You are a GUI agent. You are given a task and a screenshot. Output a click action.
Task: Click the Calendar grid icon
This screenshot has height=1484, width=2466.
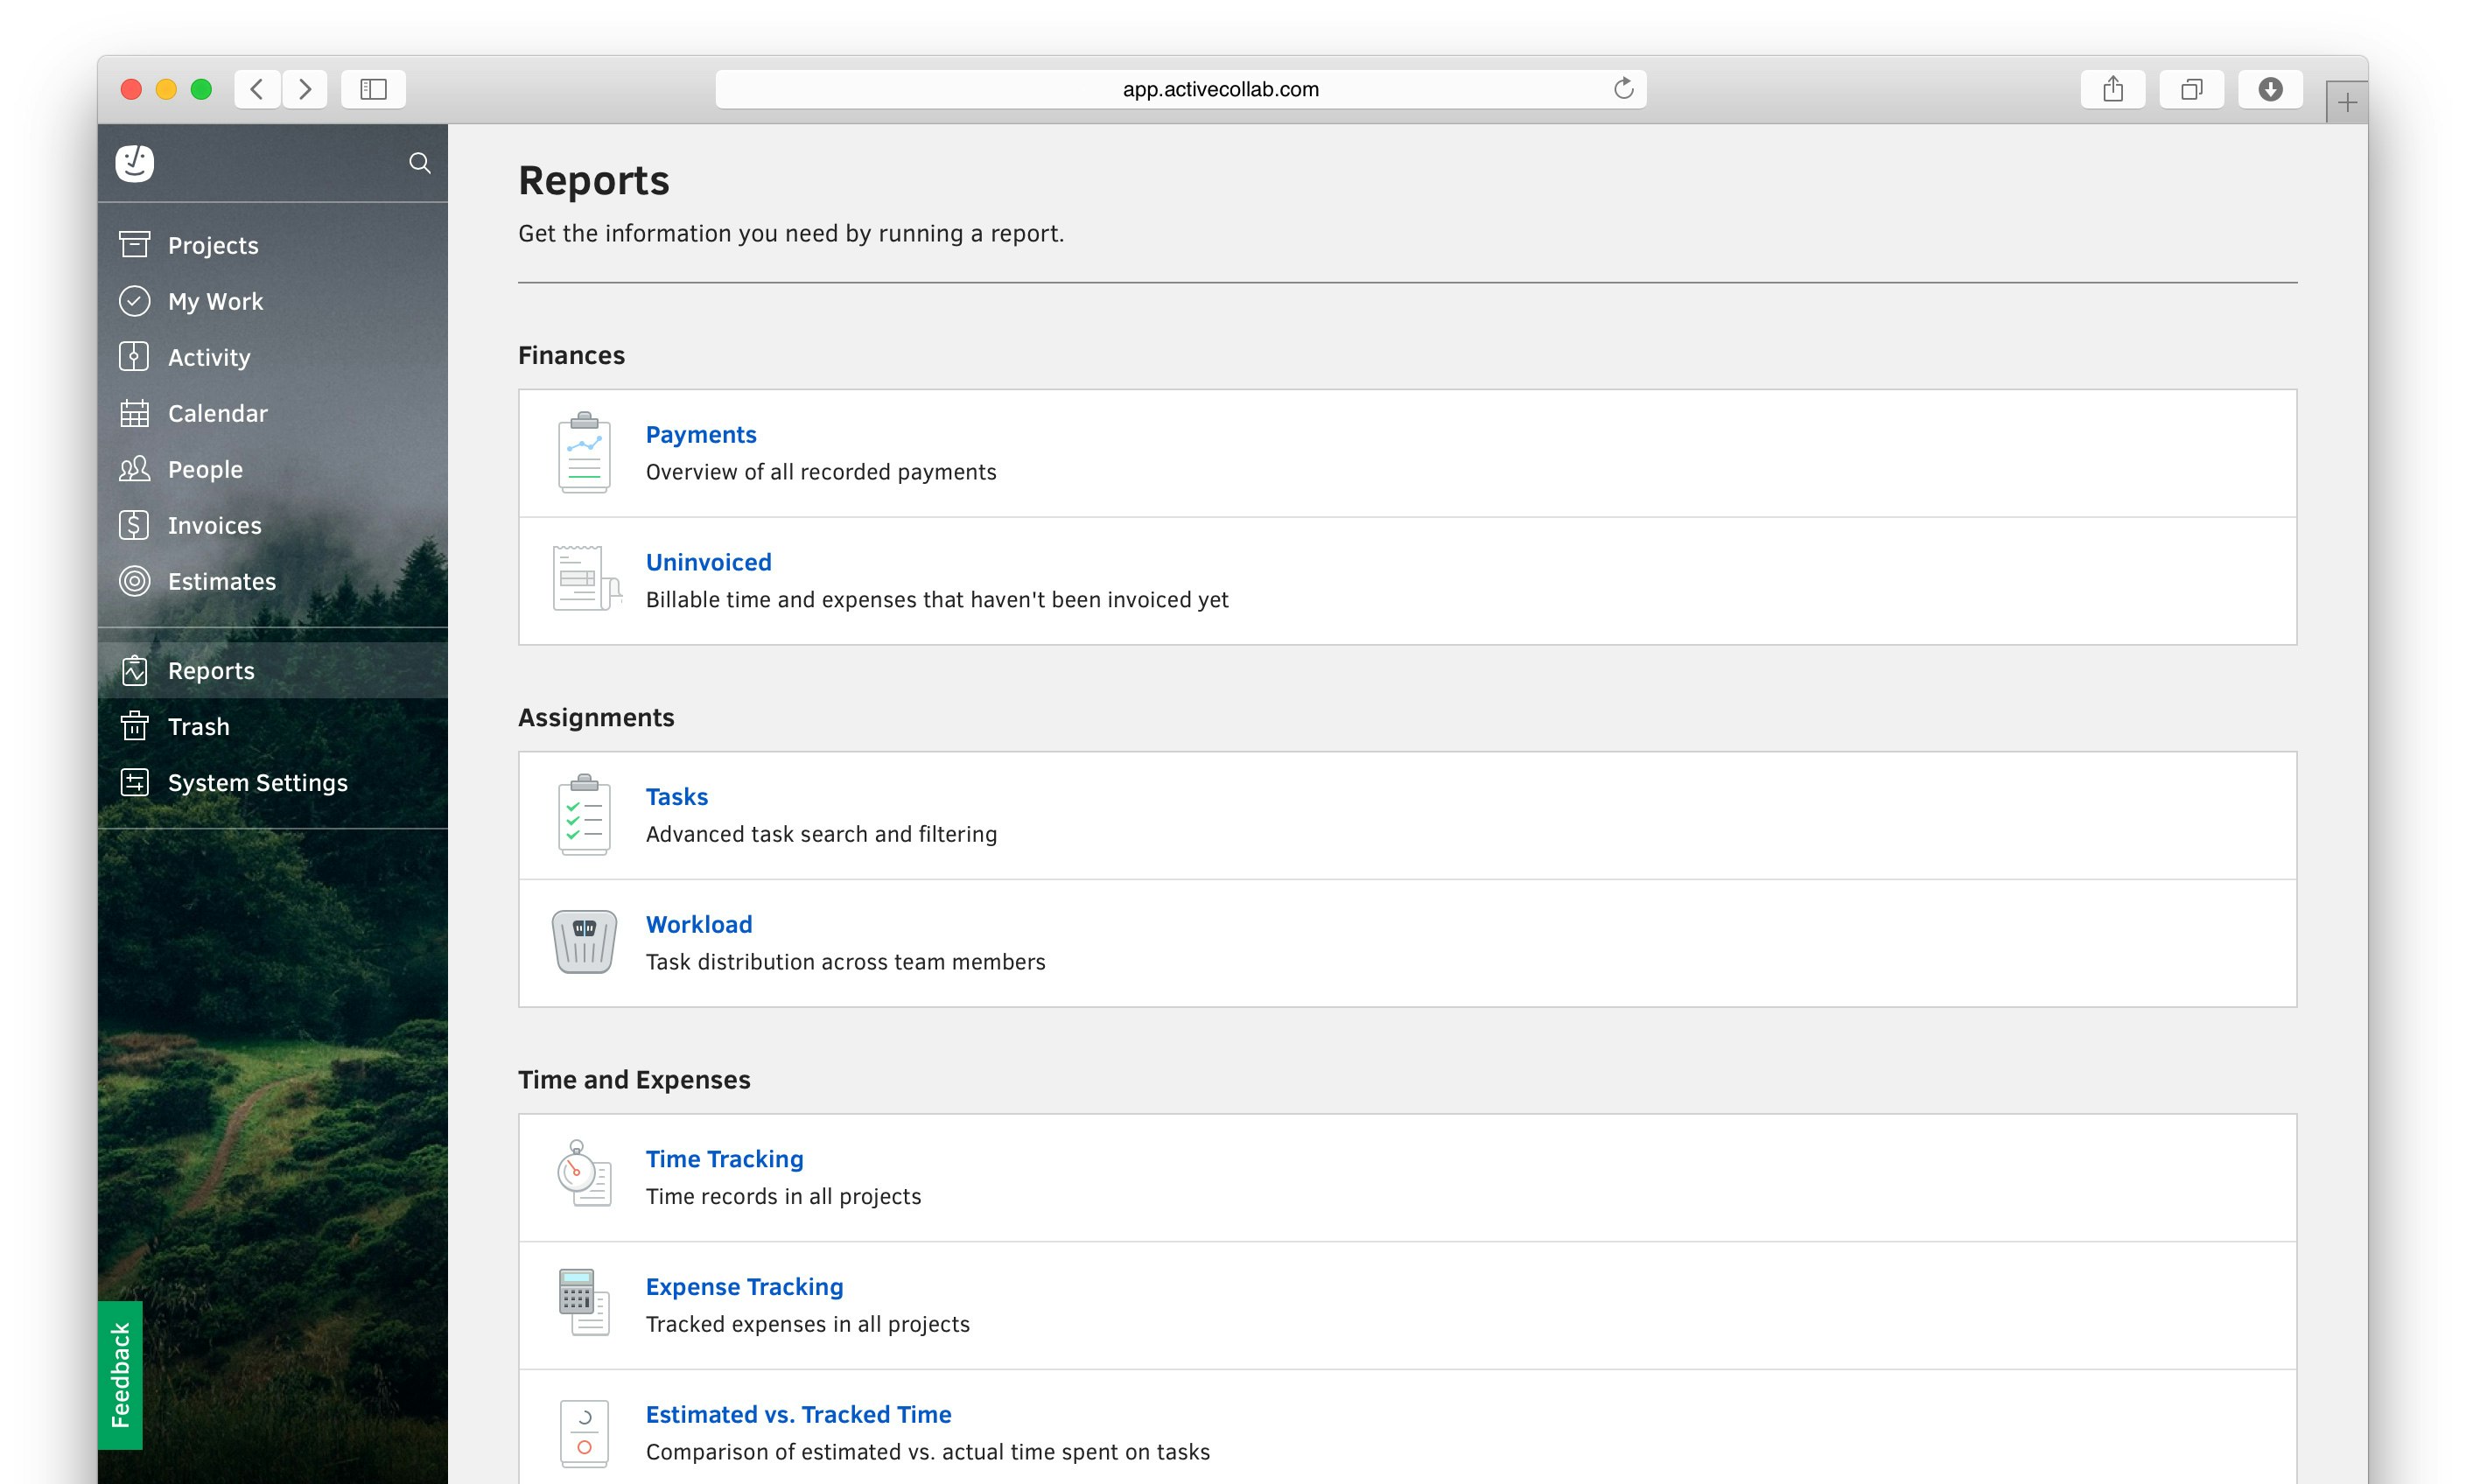pos(134,413)
